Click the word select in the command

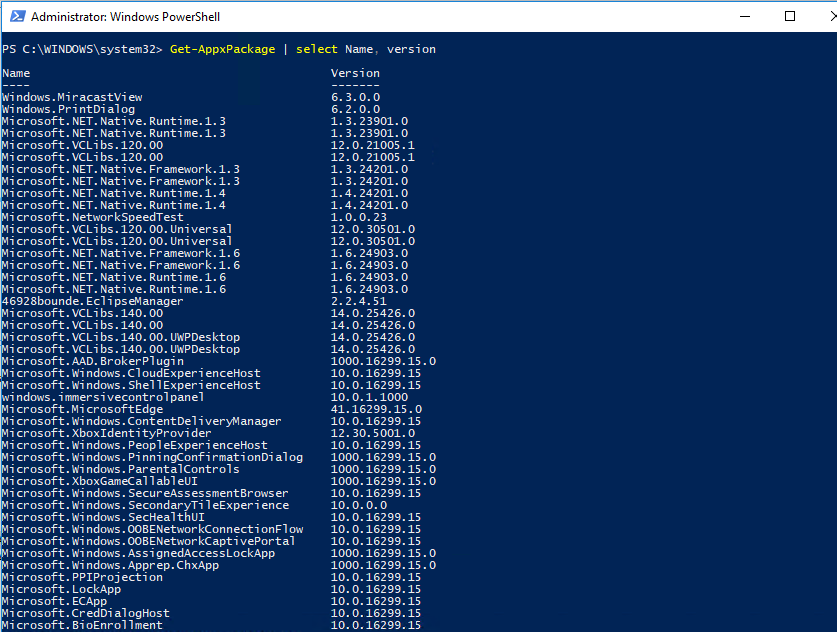coord(317,49)
